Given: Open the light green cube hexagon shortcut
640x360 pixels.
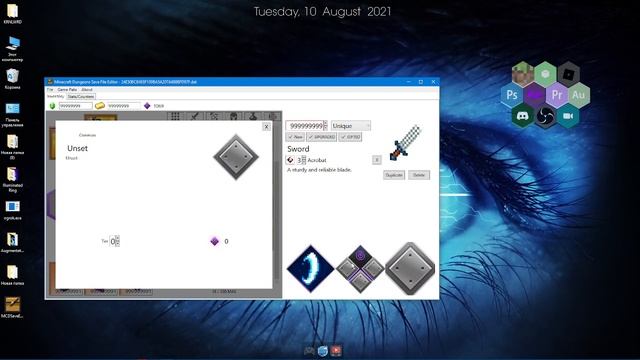Looking at the screenshot, I should [x=545, y=73].
